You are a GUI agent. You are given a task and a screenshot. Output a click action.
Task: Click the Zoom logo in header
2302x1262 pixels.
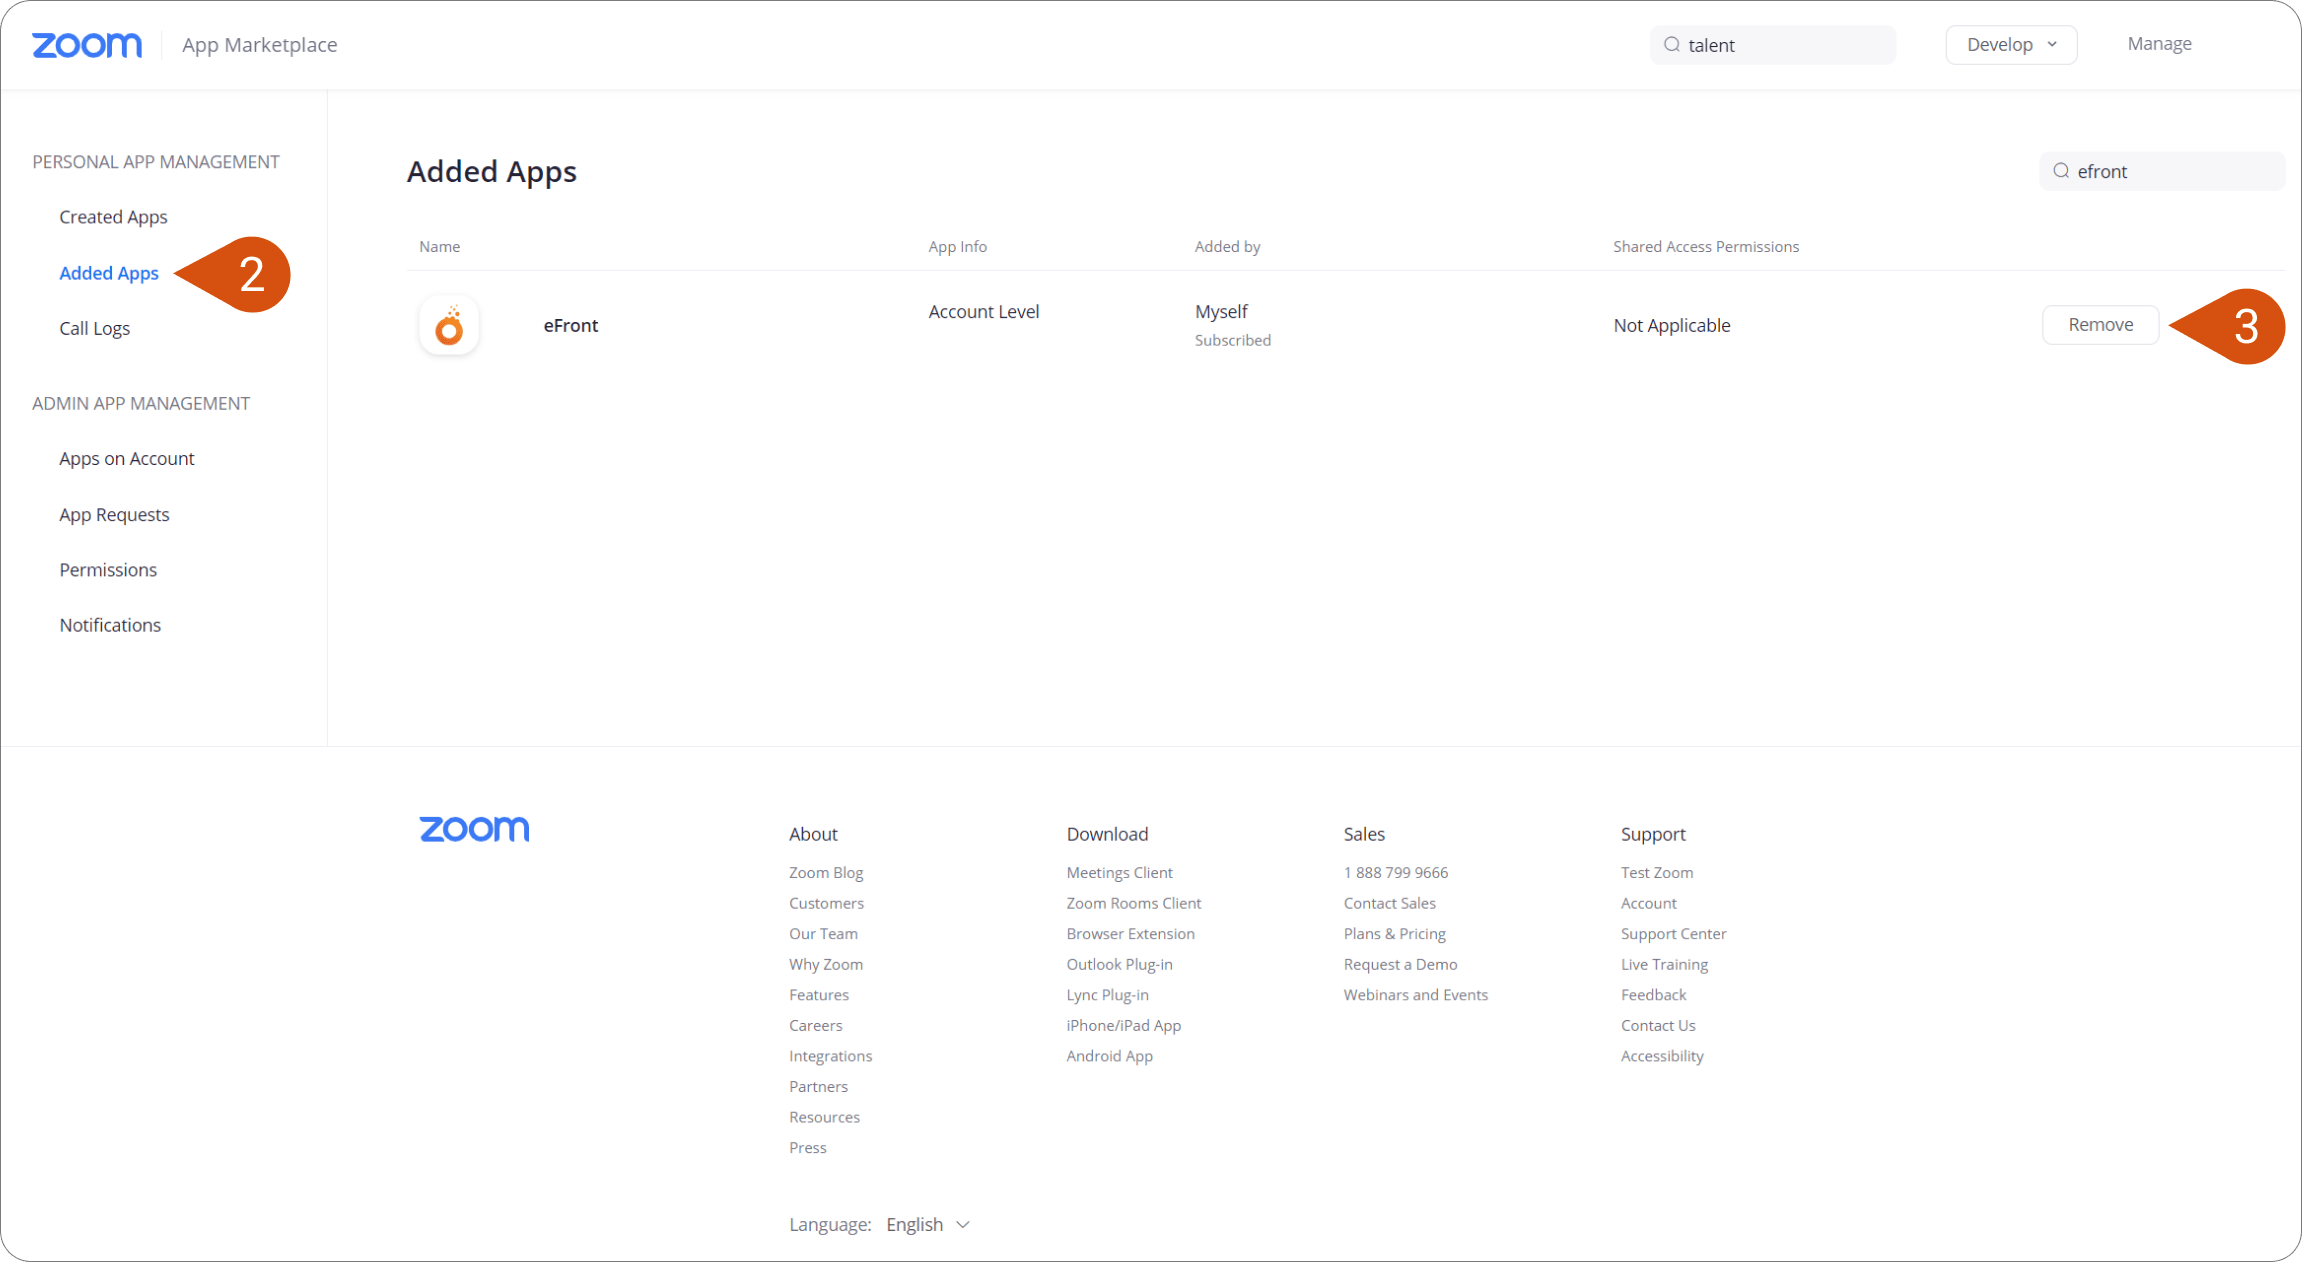click(x=87, y=45)
